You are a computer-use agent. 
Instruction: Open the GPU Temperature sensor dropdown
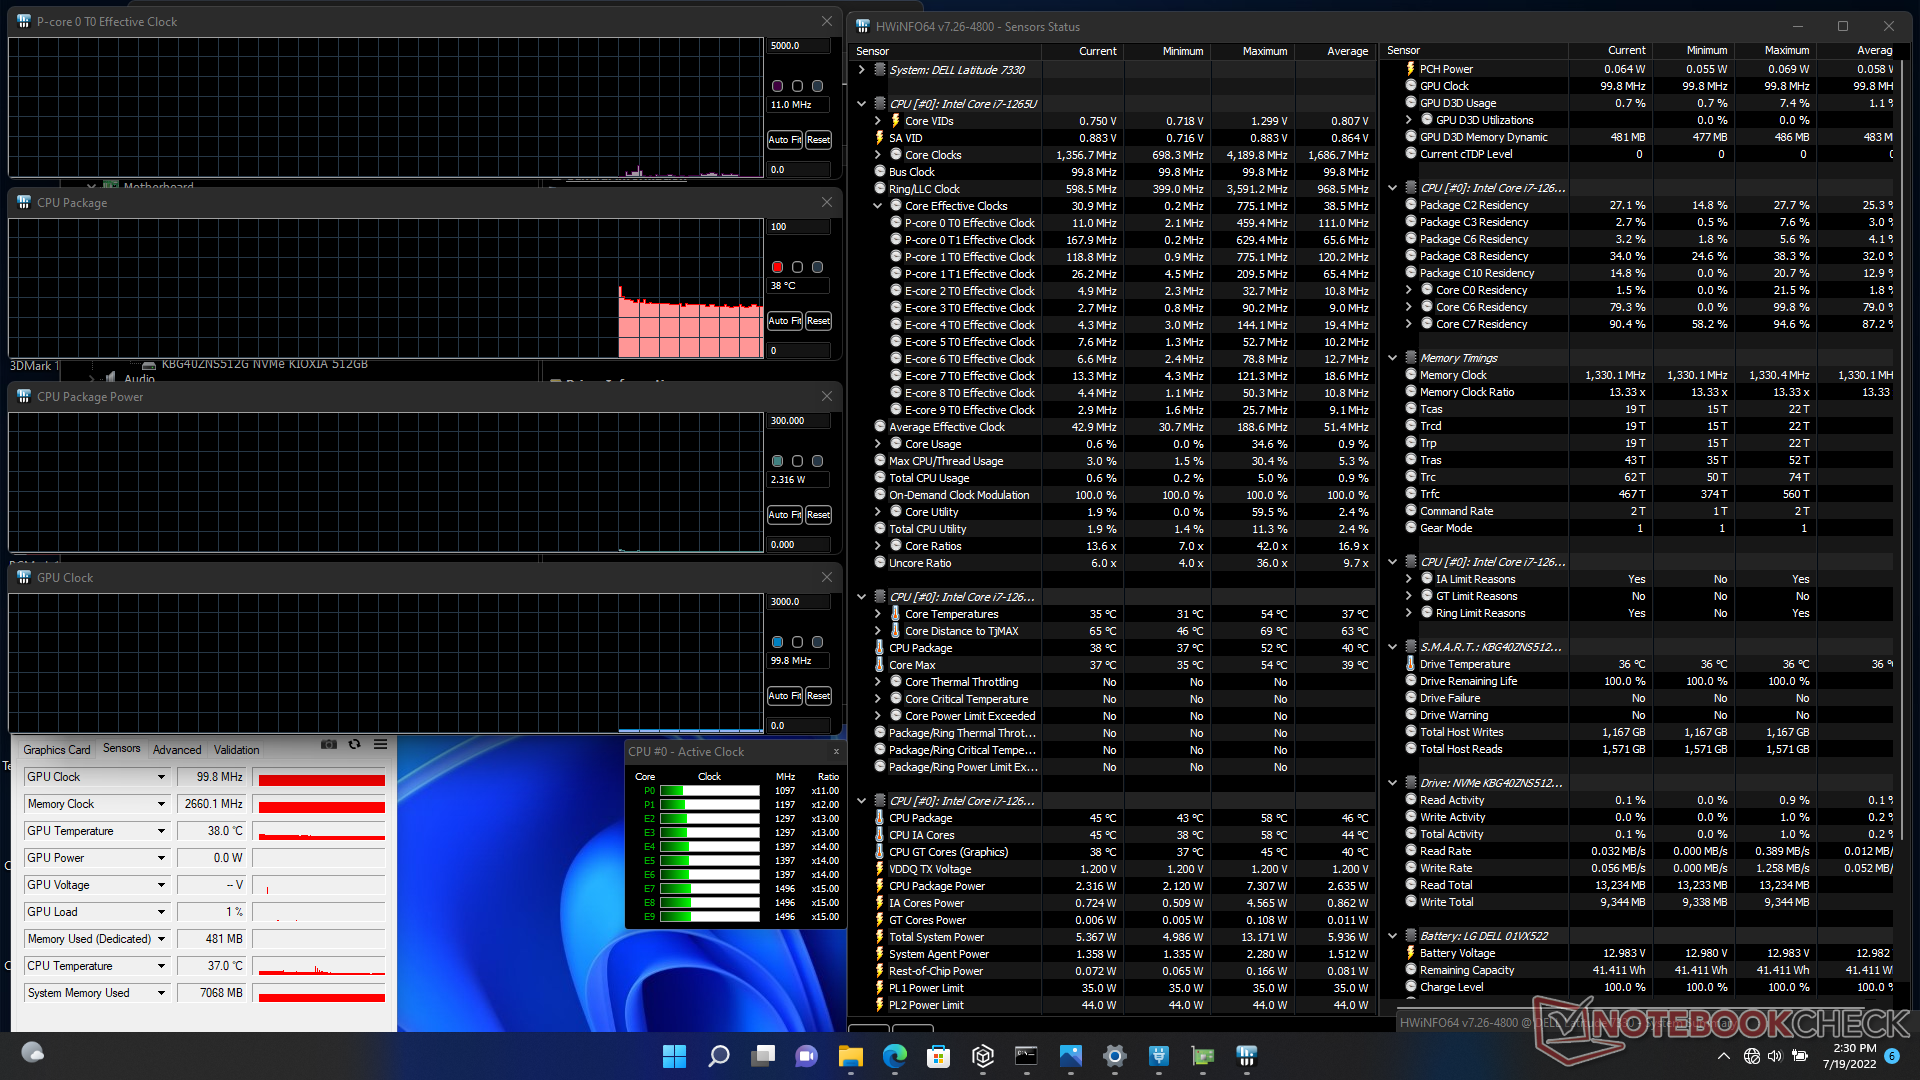[x=161, y=831]
